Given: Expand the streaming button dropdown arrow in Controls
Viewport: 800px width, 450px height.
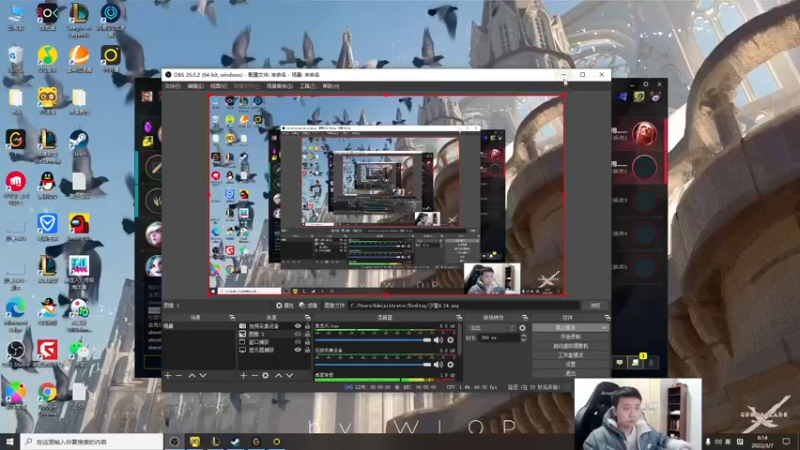Looking at the screenshot, I should 605,328.
